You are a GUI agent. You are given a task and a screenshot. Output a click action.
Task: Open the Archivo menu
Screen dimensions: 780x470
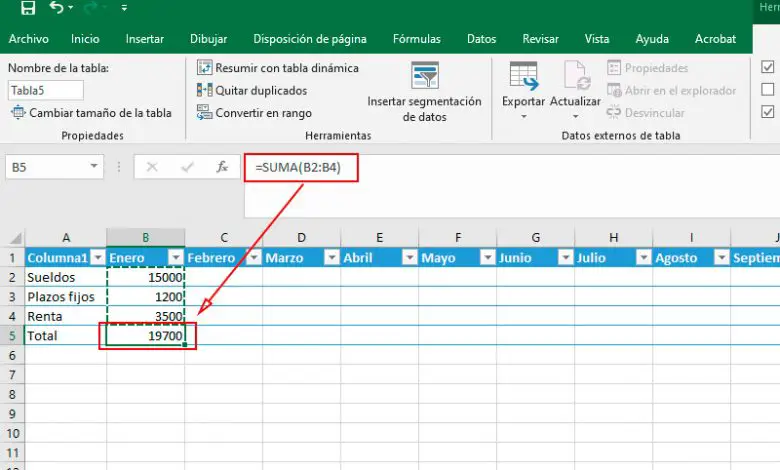29,39
